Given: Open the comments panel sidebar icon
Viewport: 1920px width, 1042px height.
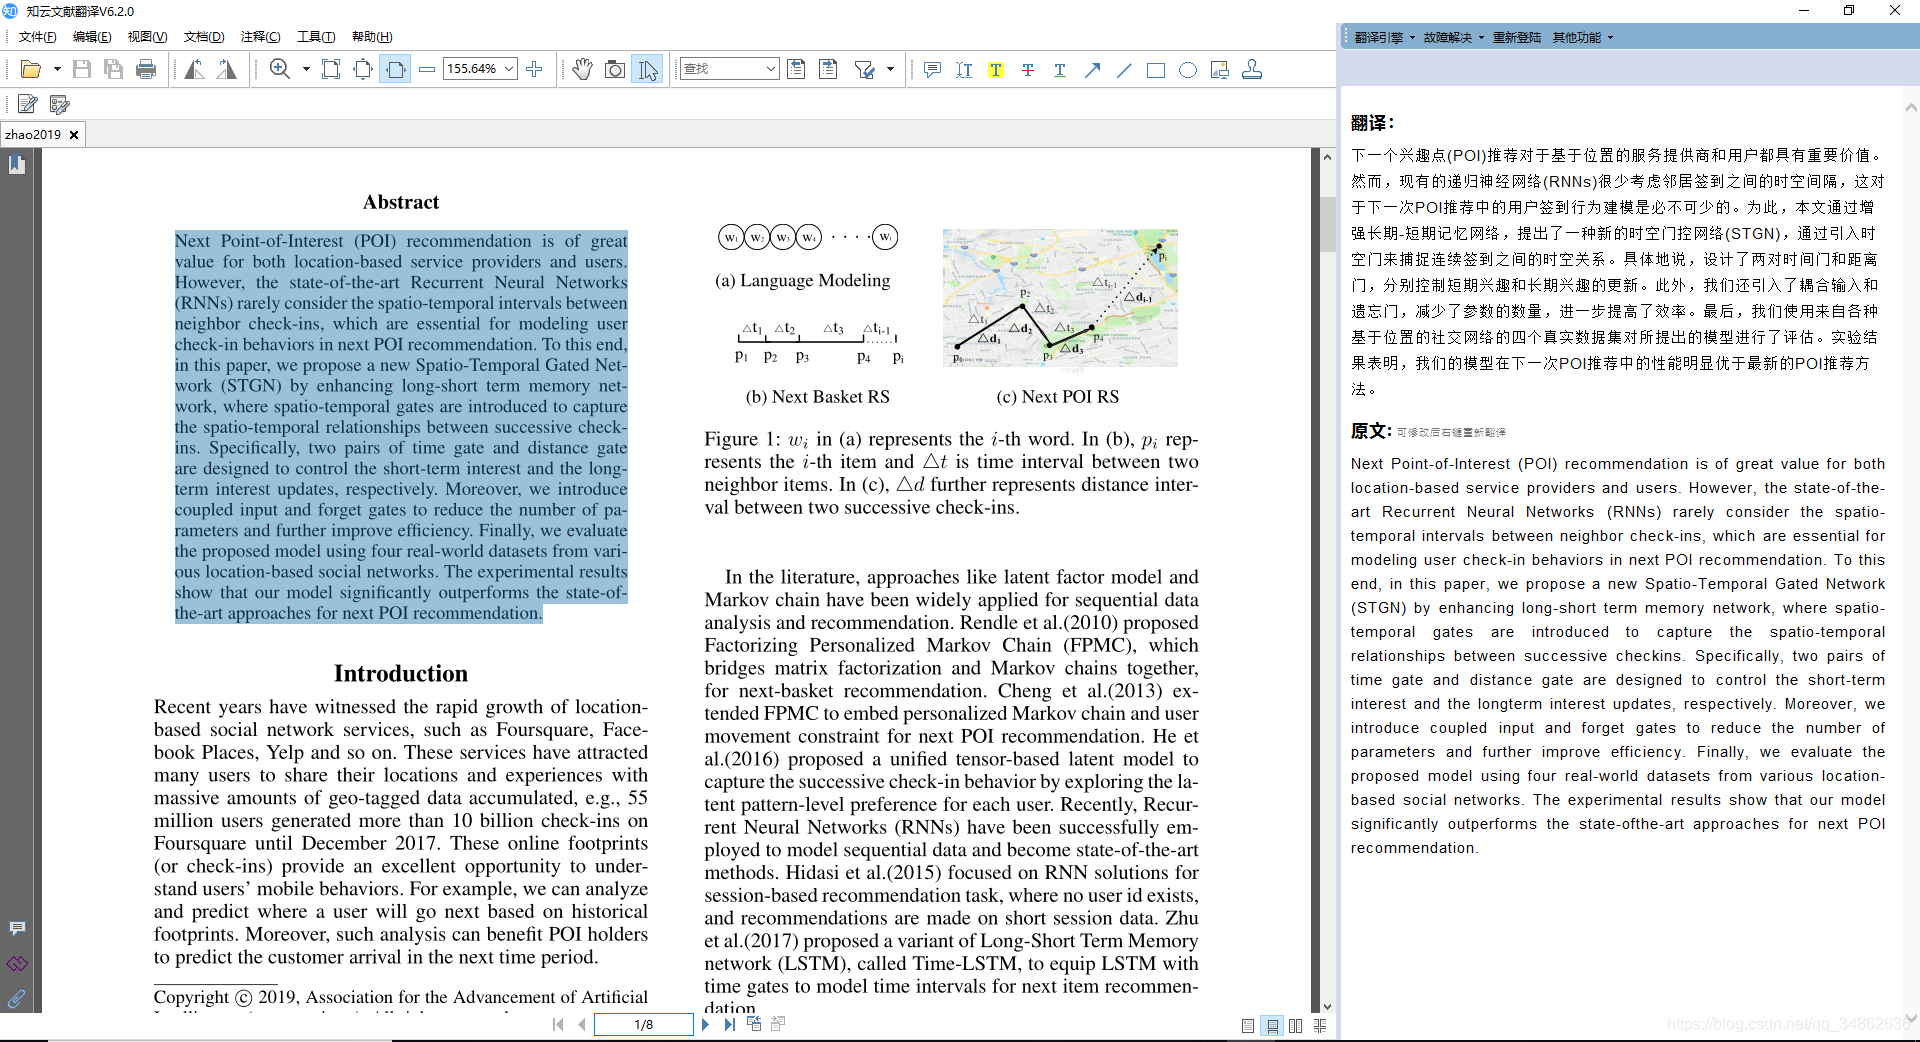Looking at the screenshot, I should pos(17,928).
